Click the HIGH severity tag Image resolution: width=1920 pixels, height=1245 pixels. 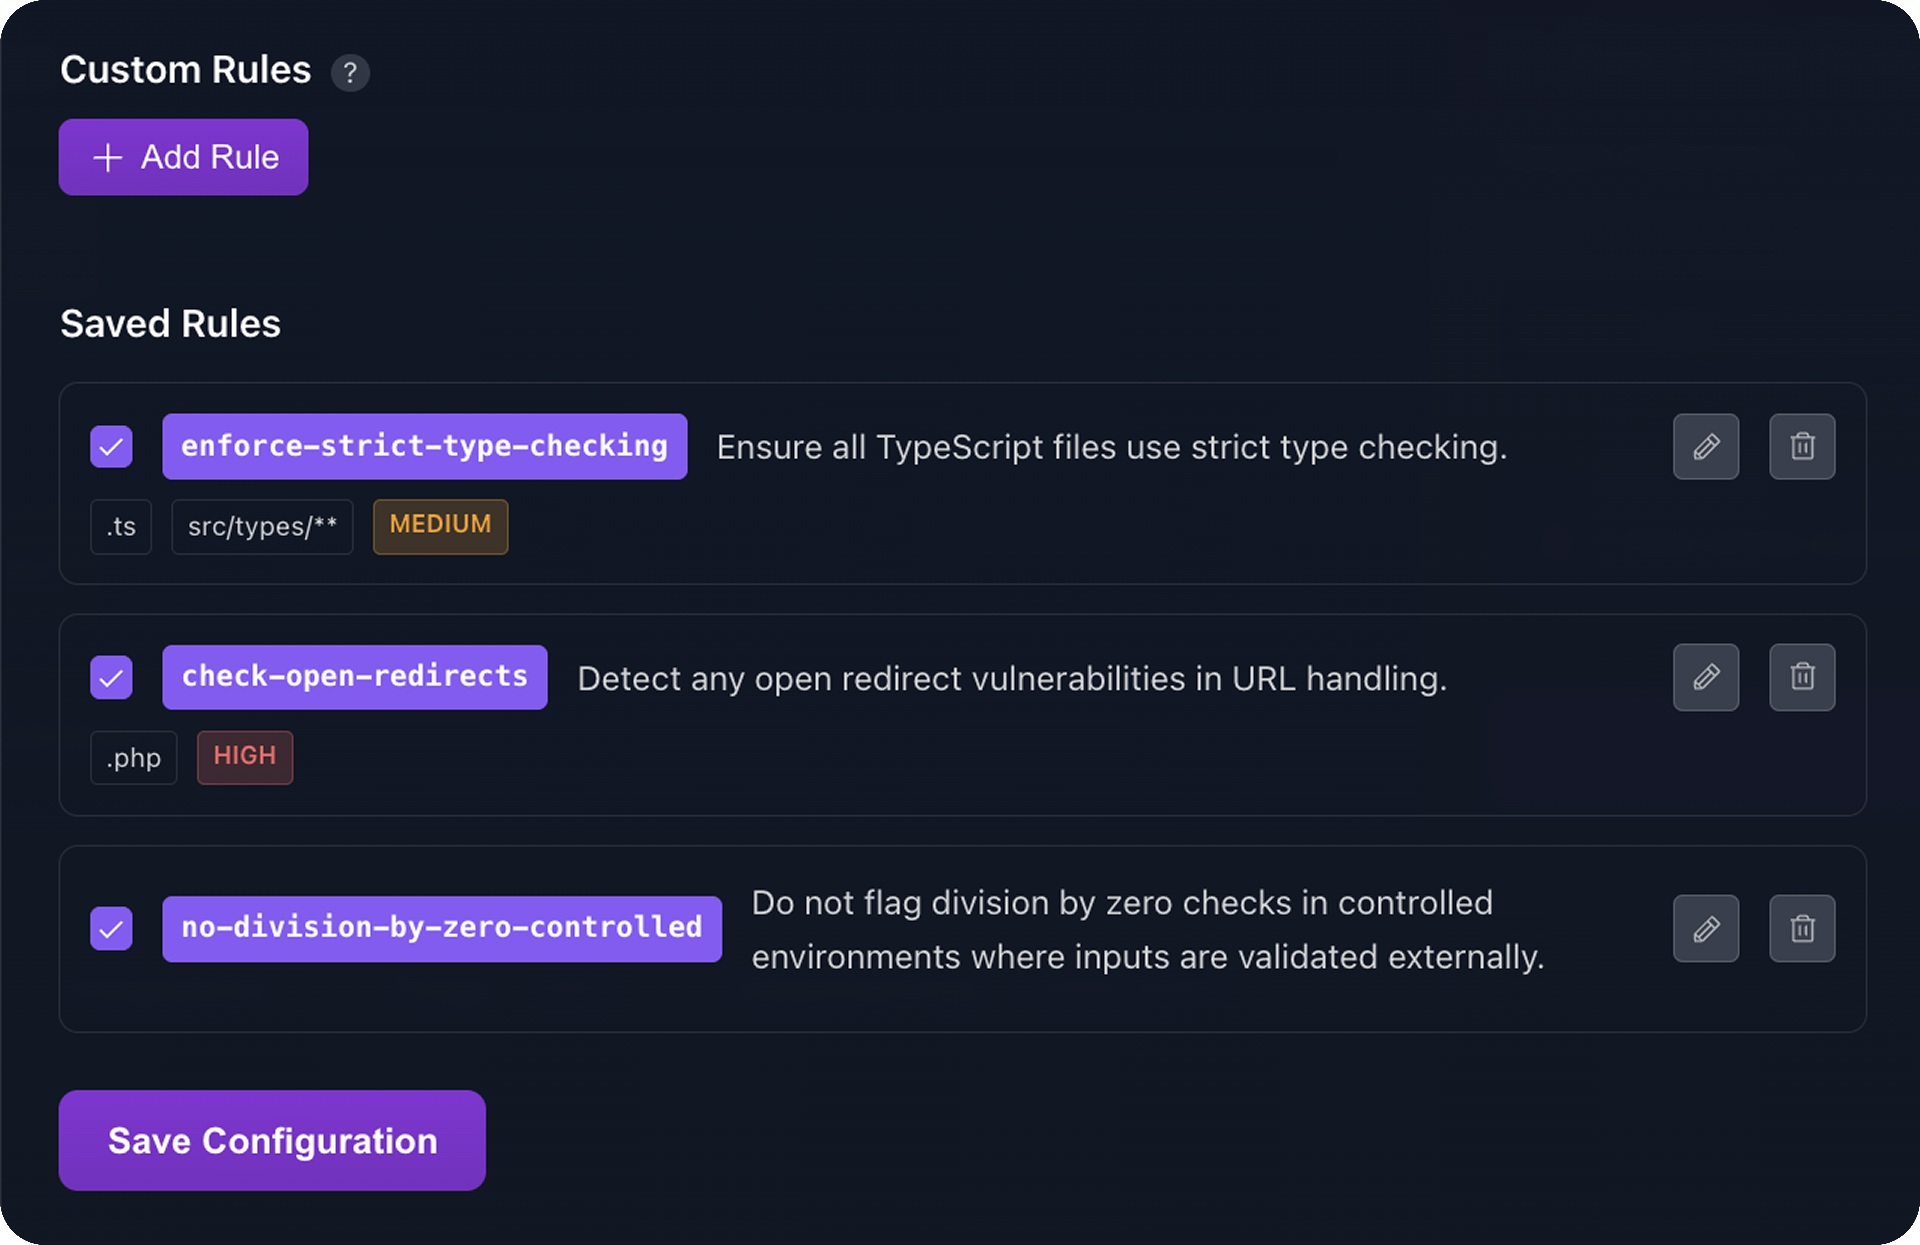tap(244, 757)
